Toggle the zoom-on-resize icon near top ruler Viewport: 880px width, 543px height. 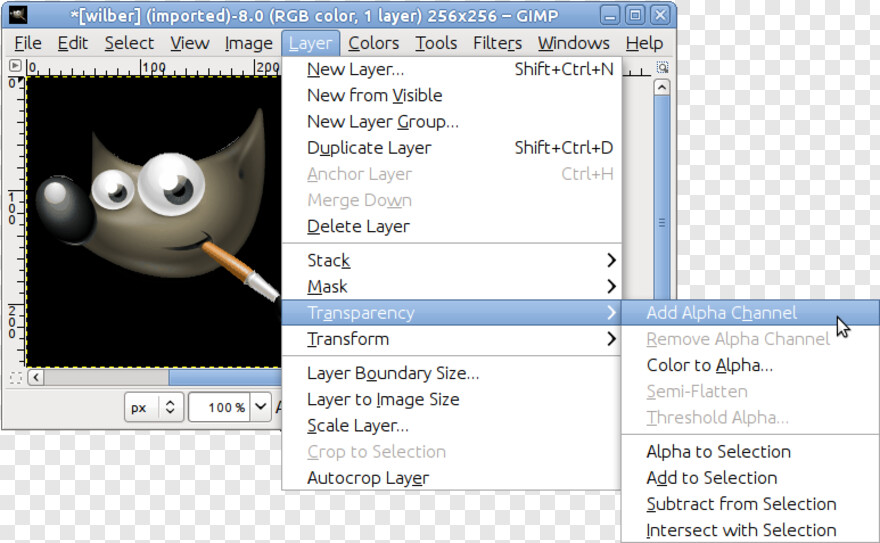tap(662, 67)
